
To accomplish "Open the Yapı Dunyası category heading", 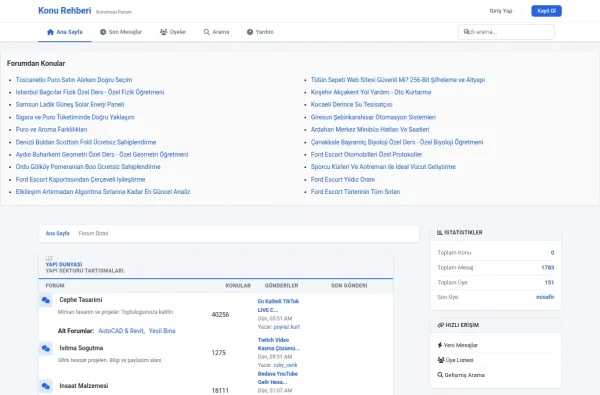I will pos(64,264).
